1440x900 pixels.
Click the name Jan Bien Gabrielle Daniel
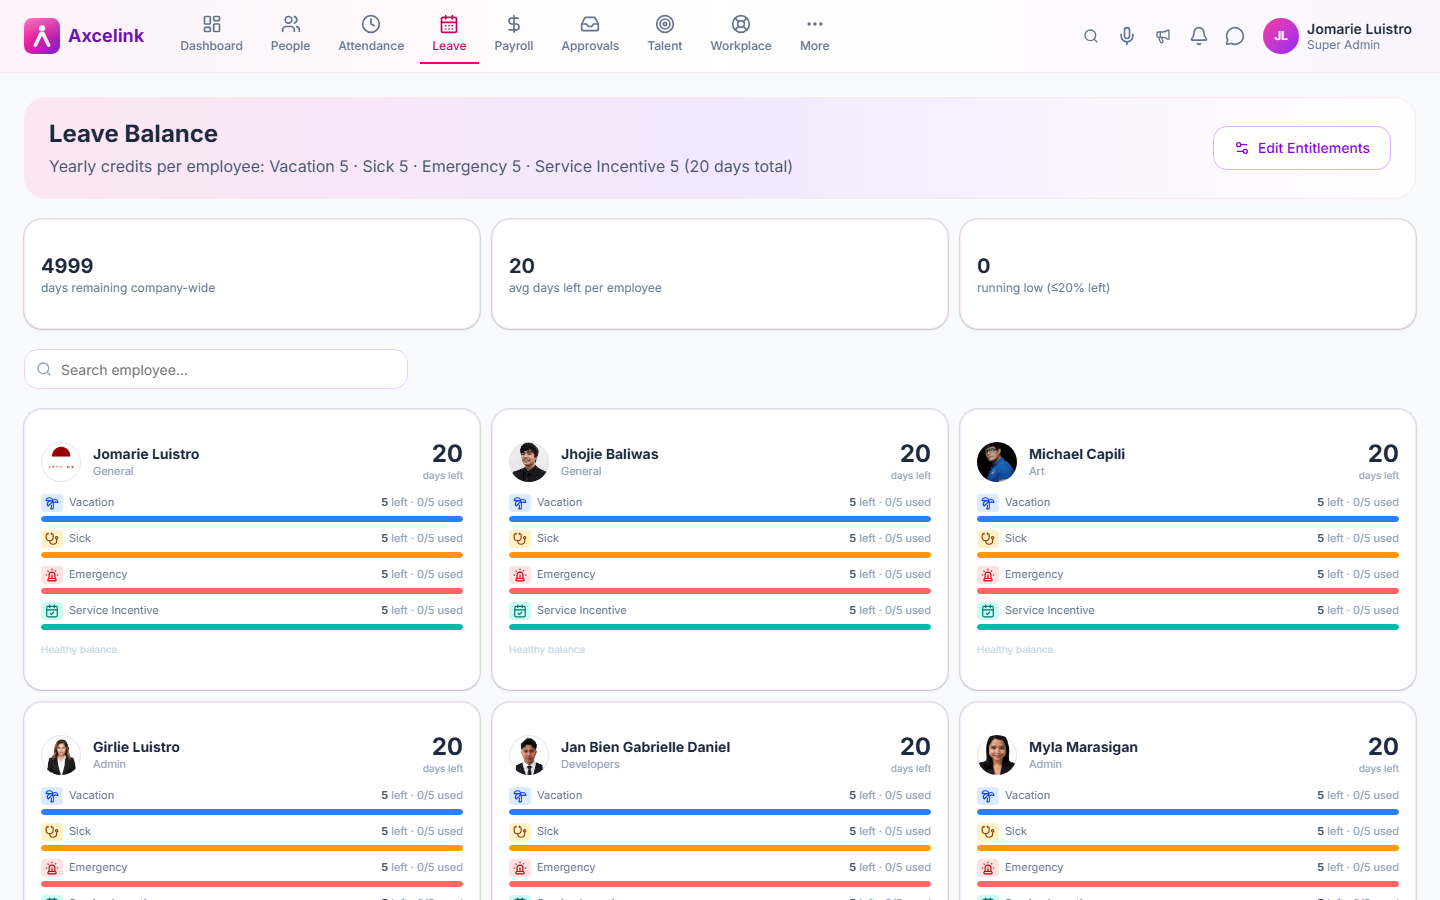click(x=646, y=747)
